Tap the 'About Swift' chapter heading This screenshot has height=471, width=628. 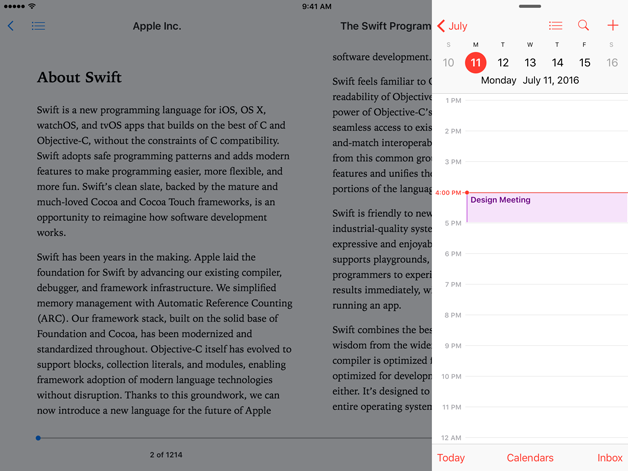click(79, 77)
